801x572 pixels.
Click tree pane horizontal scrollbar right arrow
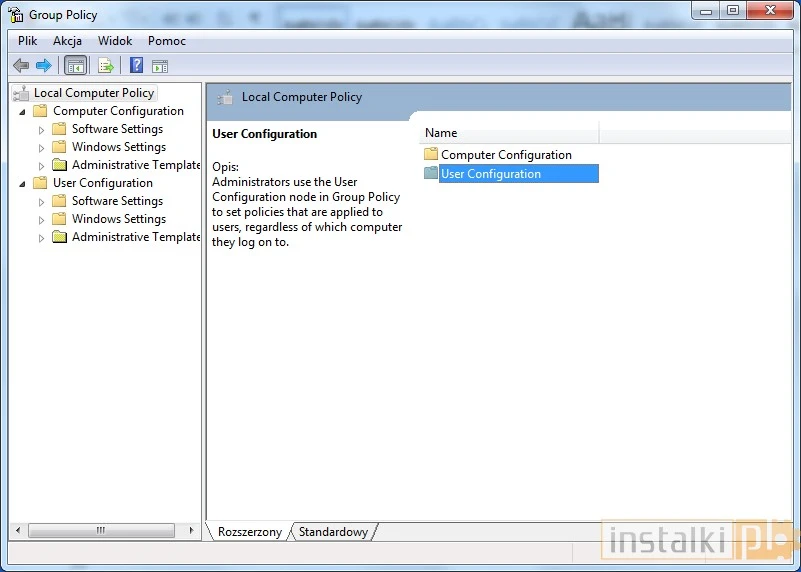pyautogui.click(x=194, y=531)
